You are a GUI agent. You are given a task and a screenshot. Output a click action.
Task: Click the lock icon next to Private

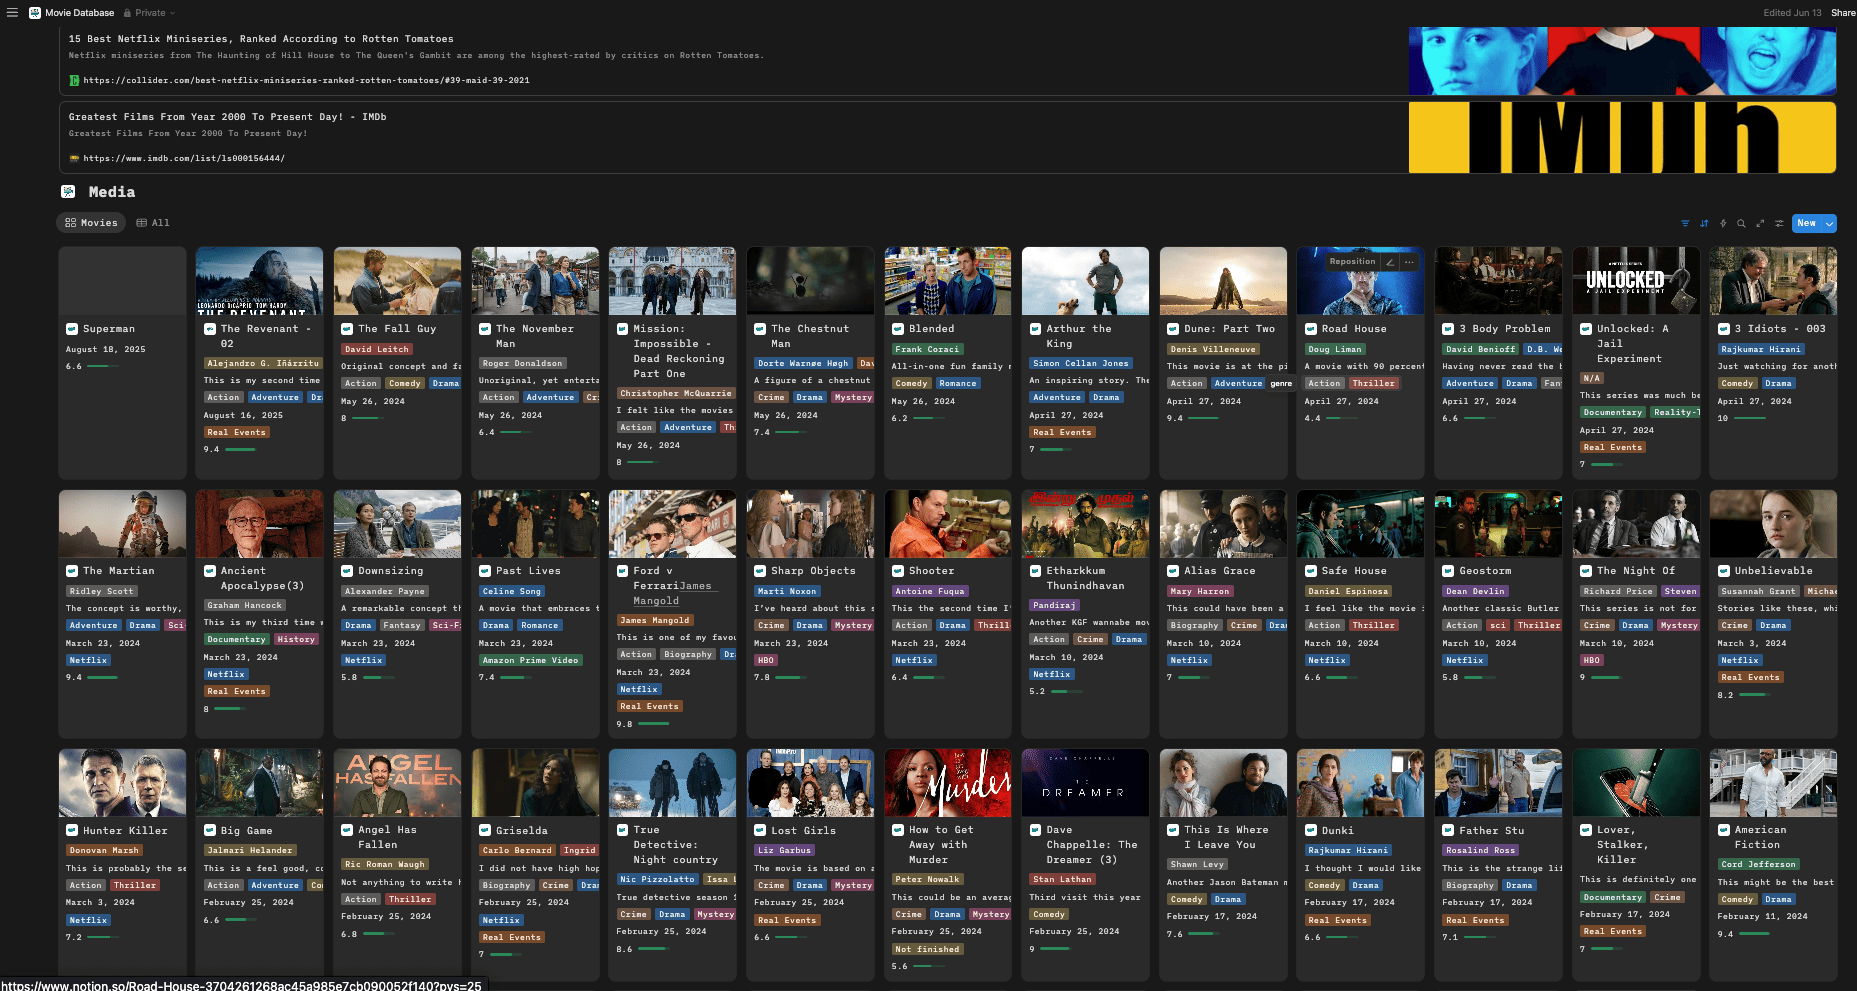[128, 13]
